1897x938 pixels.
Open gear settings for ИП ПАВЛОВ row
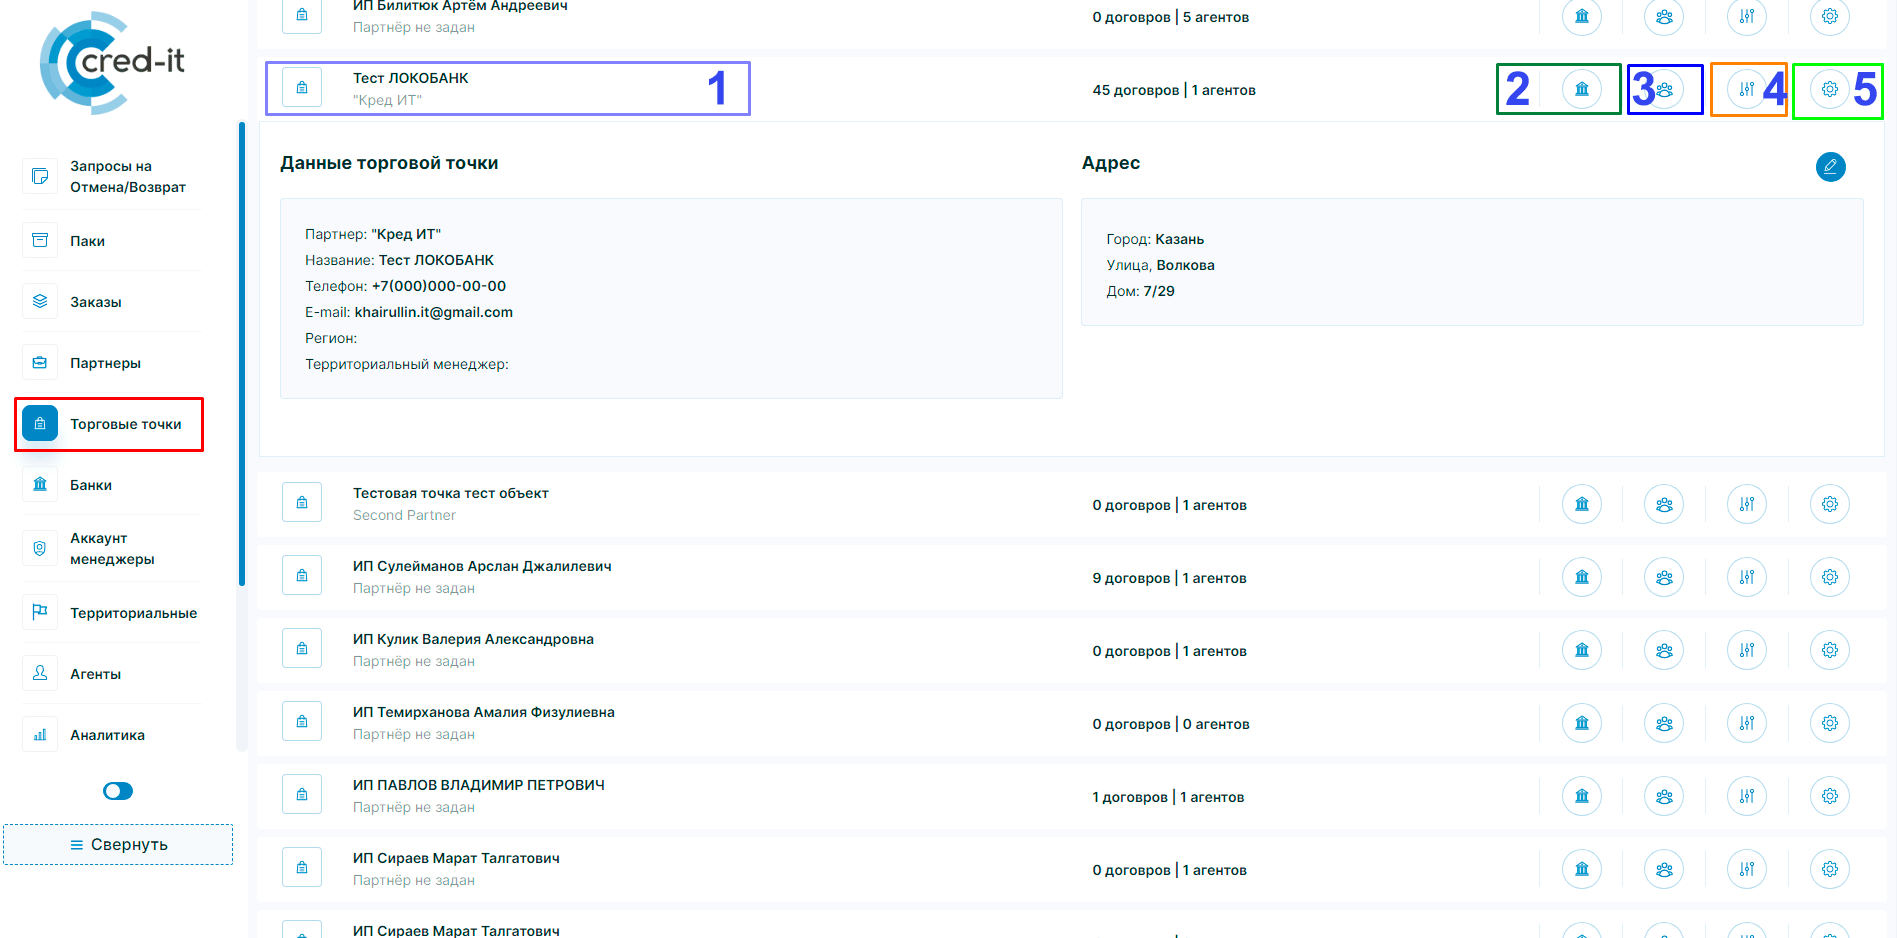[x=1829, y=796]
